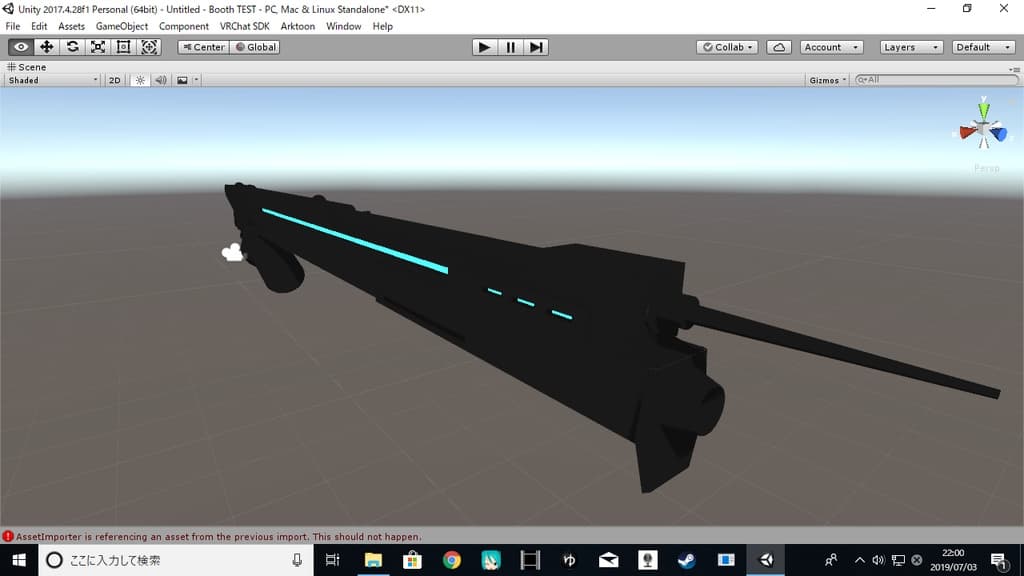Viewport: 1024px width, 576px height.
Task: Click the network icon in system tray
Action: click(898, 560)
